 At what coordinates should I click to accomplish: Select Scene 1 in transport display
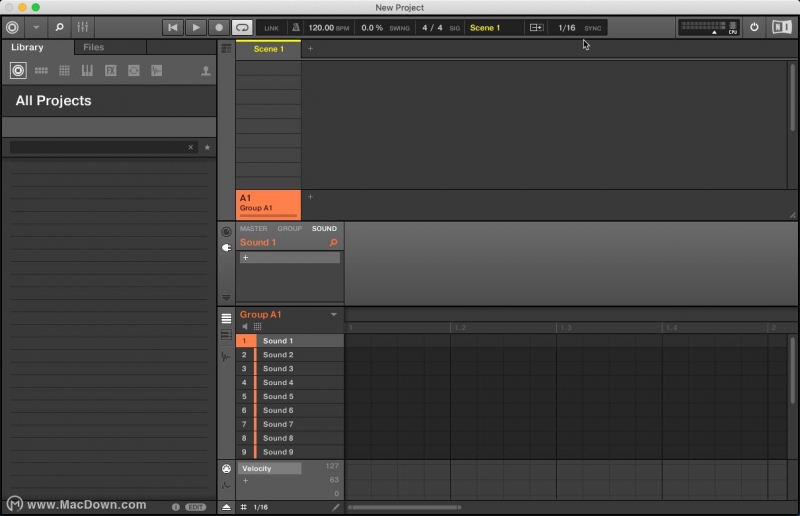[485, 28]
